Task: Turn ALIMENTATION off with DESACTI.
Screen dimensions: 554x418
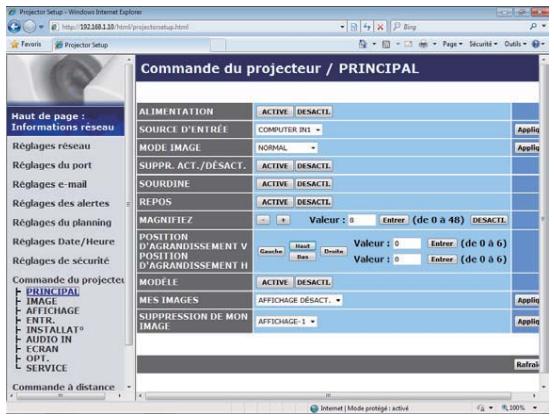Action: point(313,112)
